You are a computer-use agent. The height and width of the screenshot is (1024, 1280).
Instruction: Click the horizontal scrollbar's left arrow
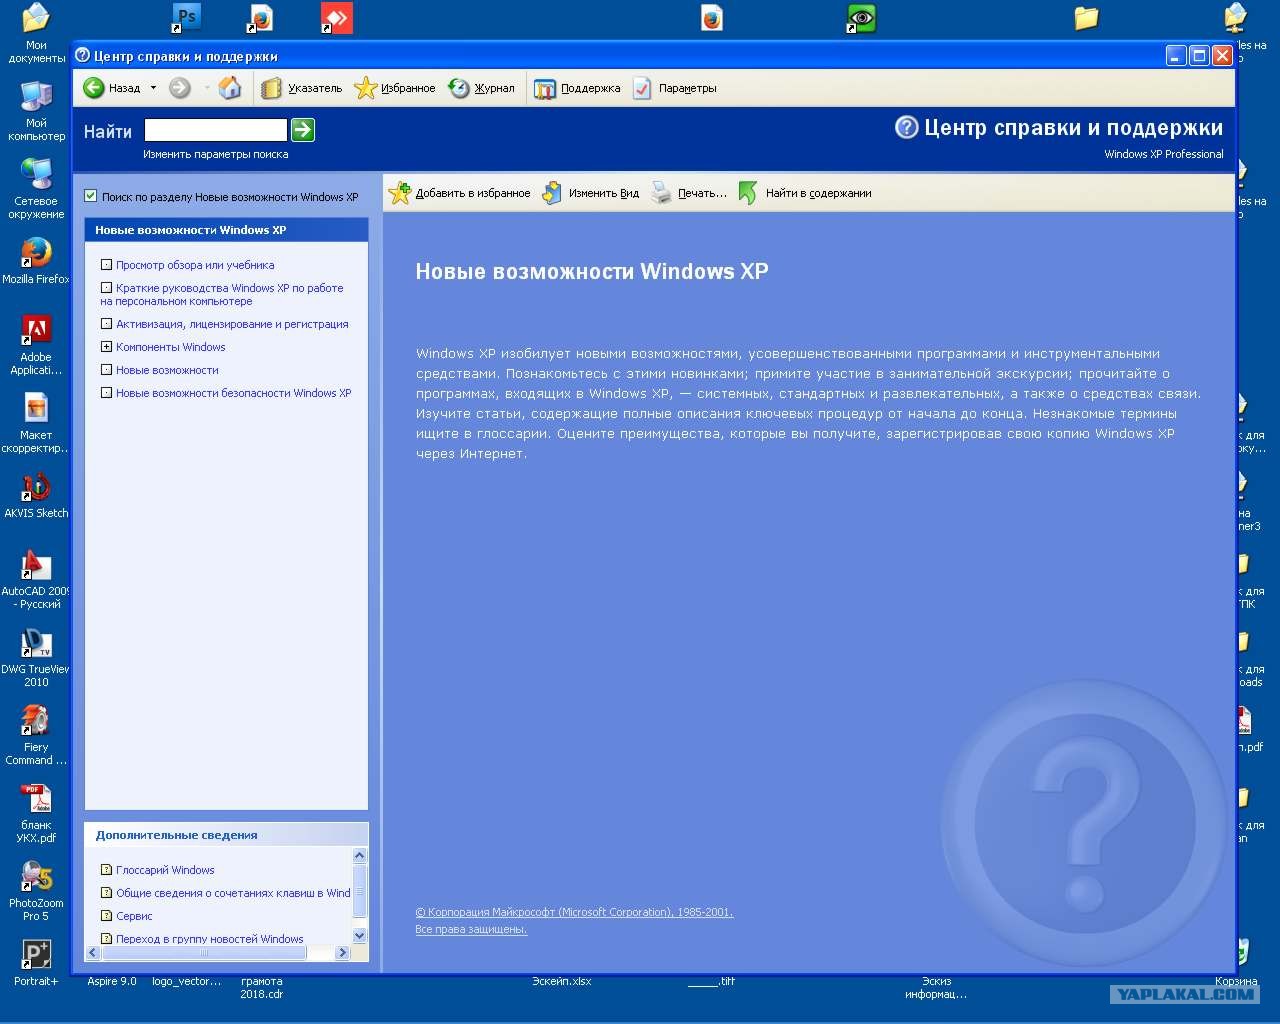click(94, 953)
